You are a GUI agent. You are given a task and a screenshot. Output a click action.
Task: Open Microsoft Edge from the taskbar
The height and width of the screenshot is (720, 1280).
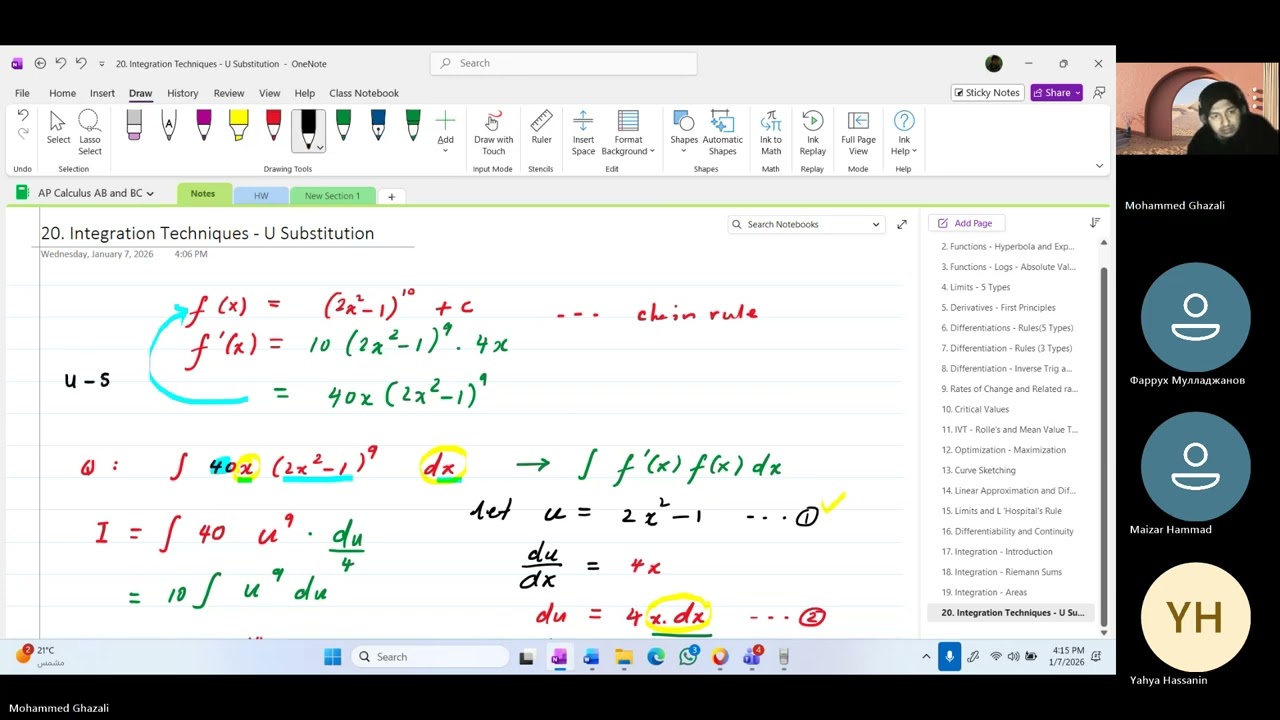click(x=656, y=657)
